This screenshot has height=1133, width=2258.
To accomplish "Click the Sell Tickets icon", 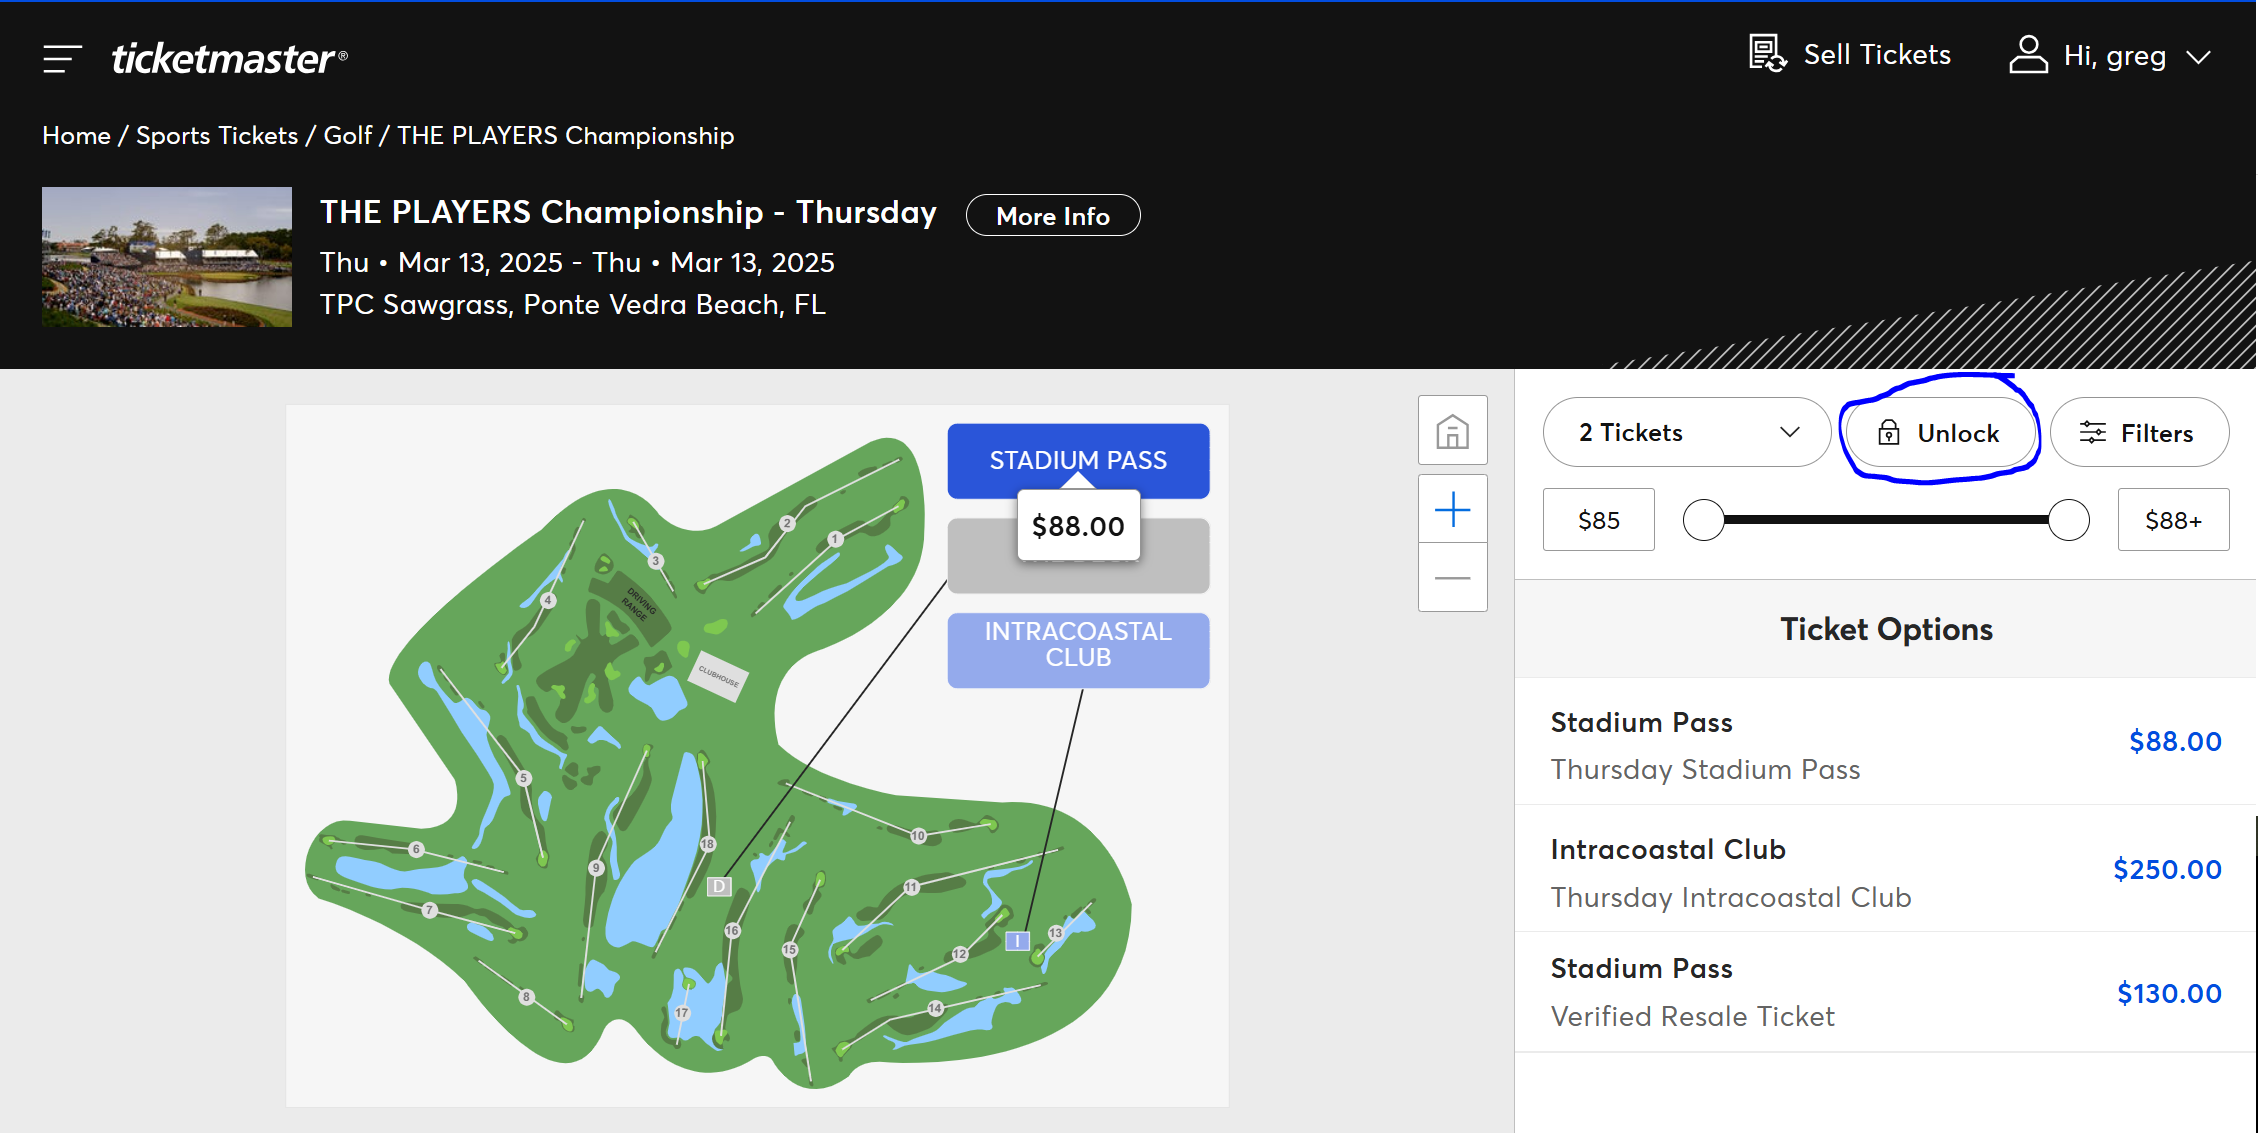I will click(x=1767, y=54).
